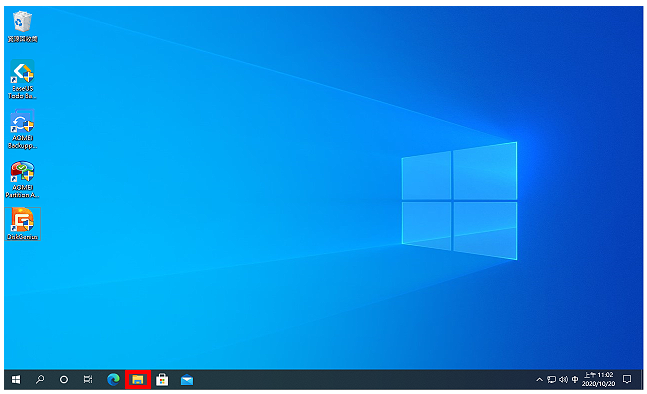The image size is (647, 394).
Task: Open the volume speaker tray icon
Action: (563, 380)
